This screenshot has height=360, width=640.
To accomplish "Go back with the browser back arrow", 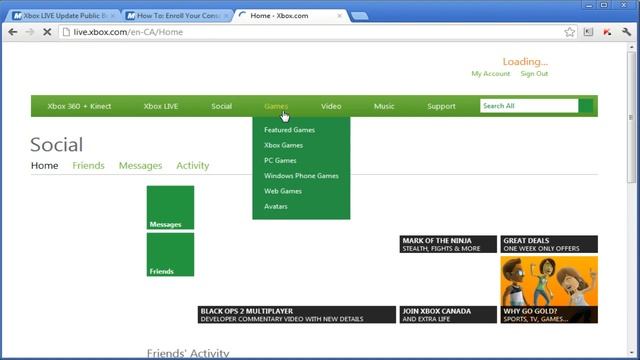I will pyautogui.click(x=13, y=32).
